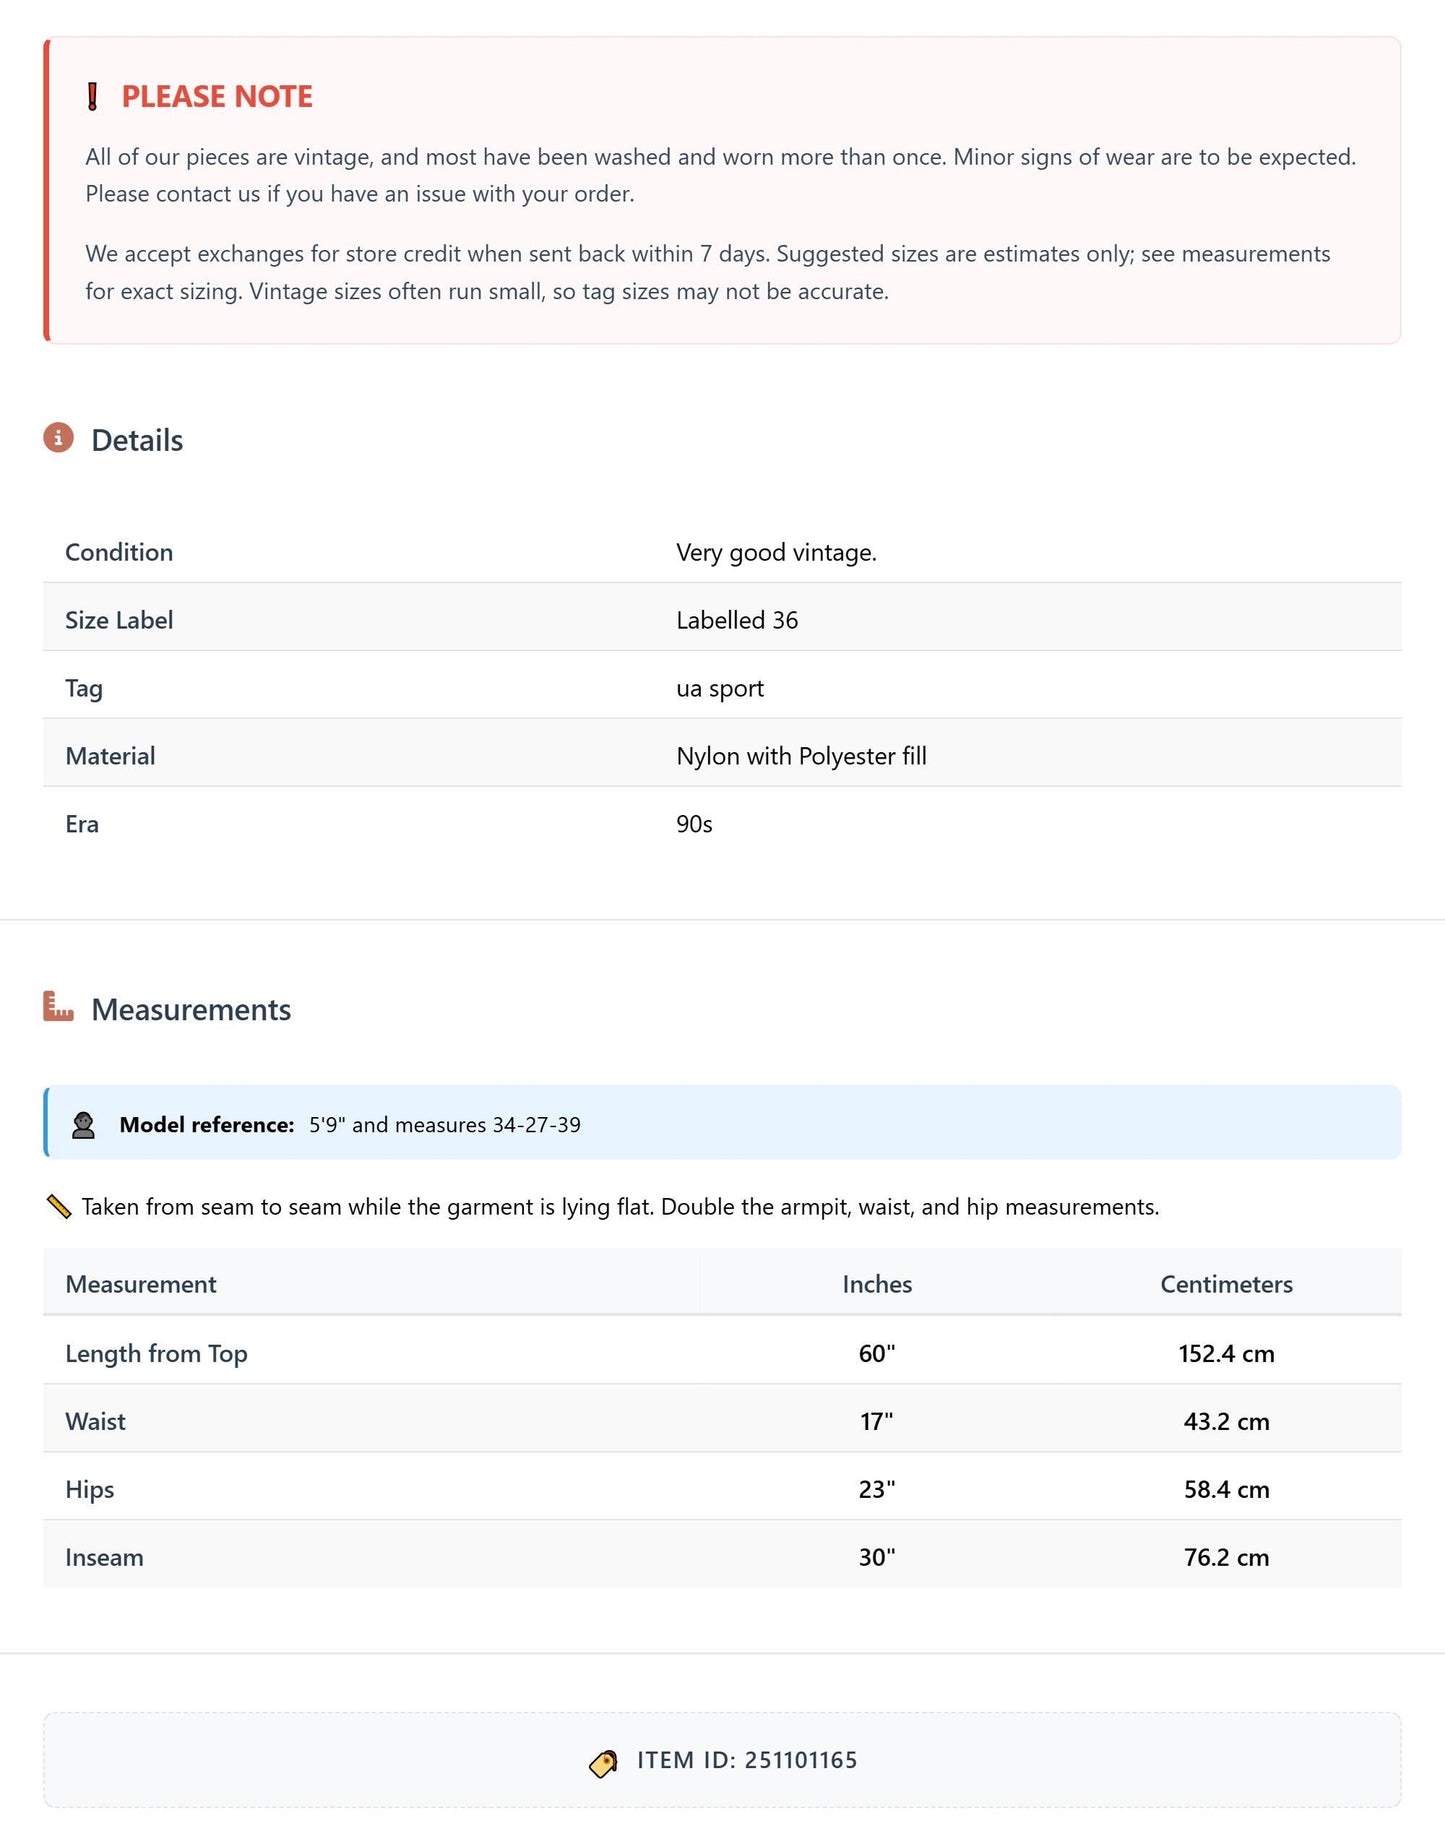Click the Measurements section heading
1445x1844 pixels.
point(191,1010)
